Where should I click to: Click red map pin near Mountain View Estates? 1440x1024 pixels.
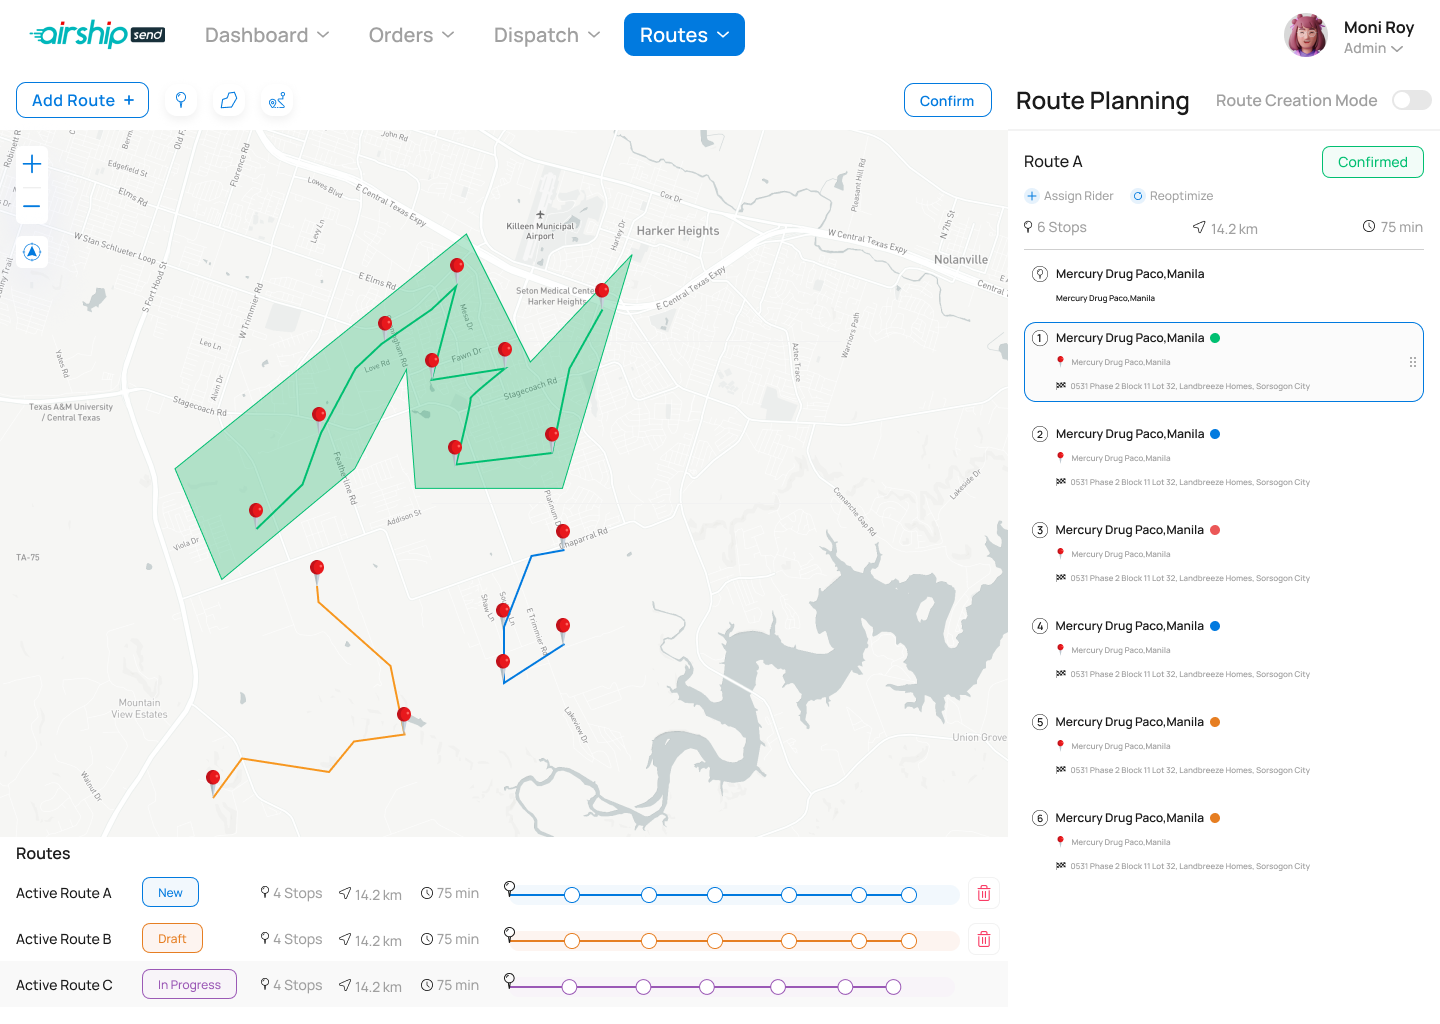(213, 781)
